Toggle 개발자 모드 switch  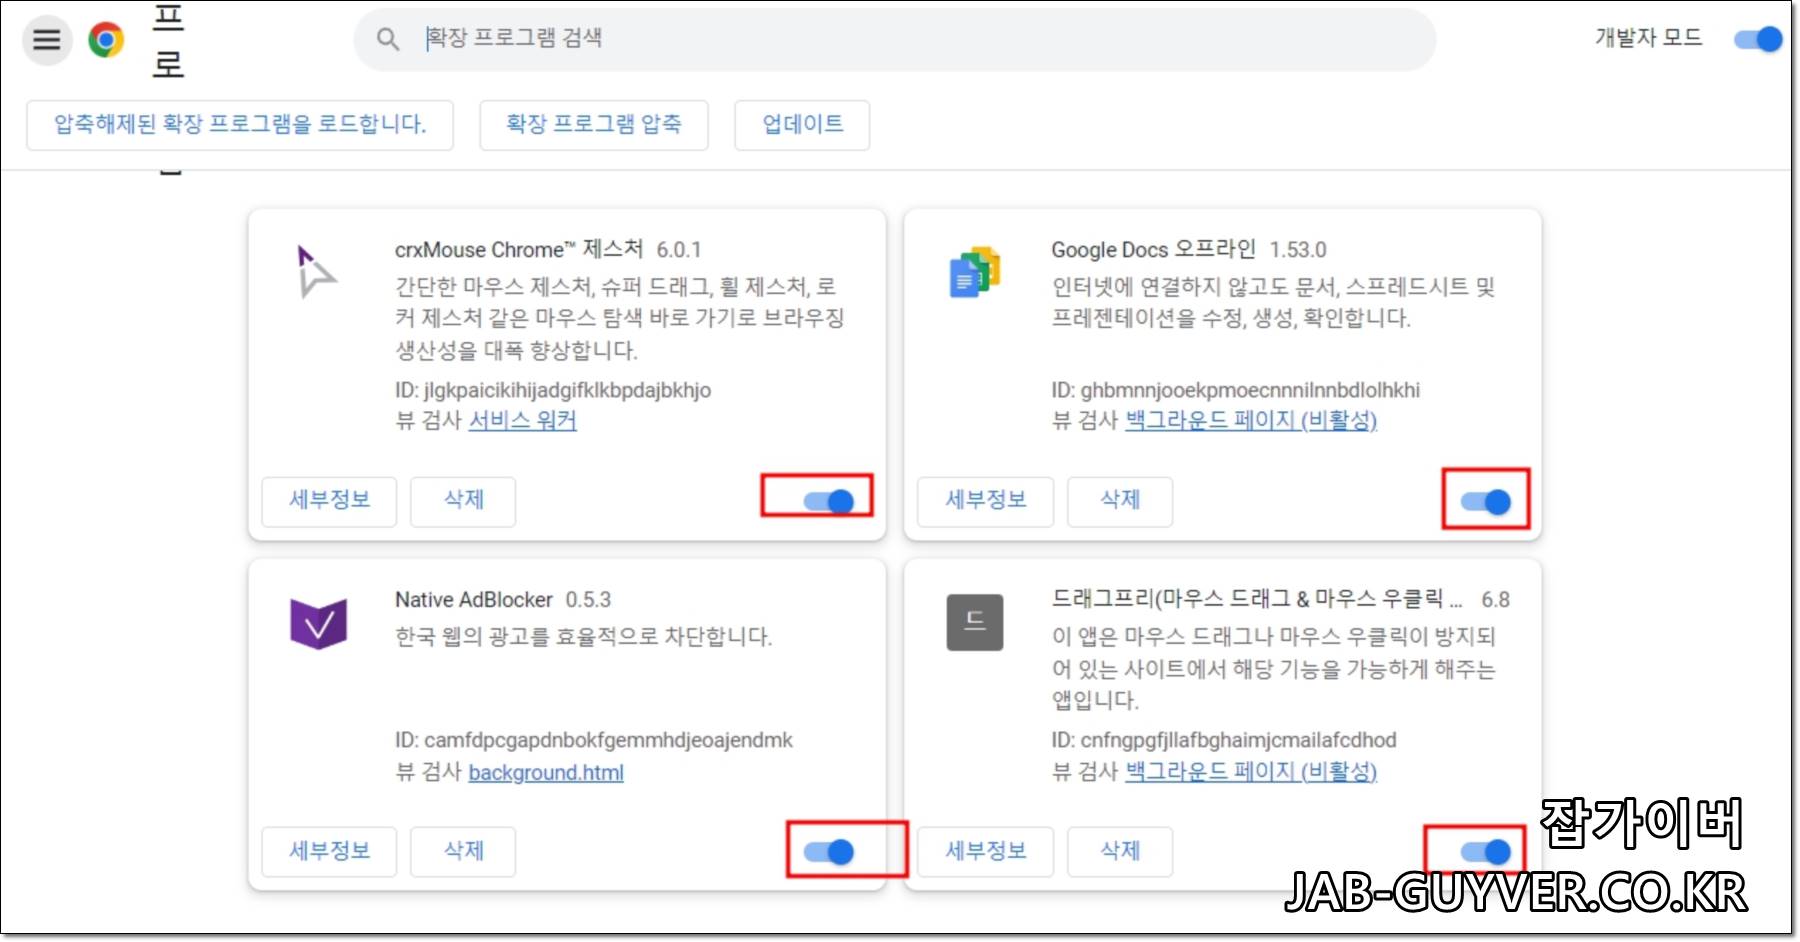[x=1759, y=39]
